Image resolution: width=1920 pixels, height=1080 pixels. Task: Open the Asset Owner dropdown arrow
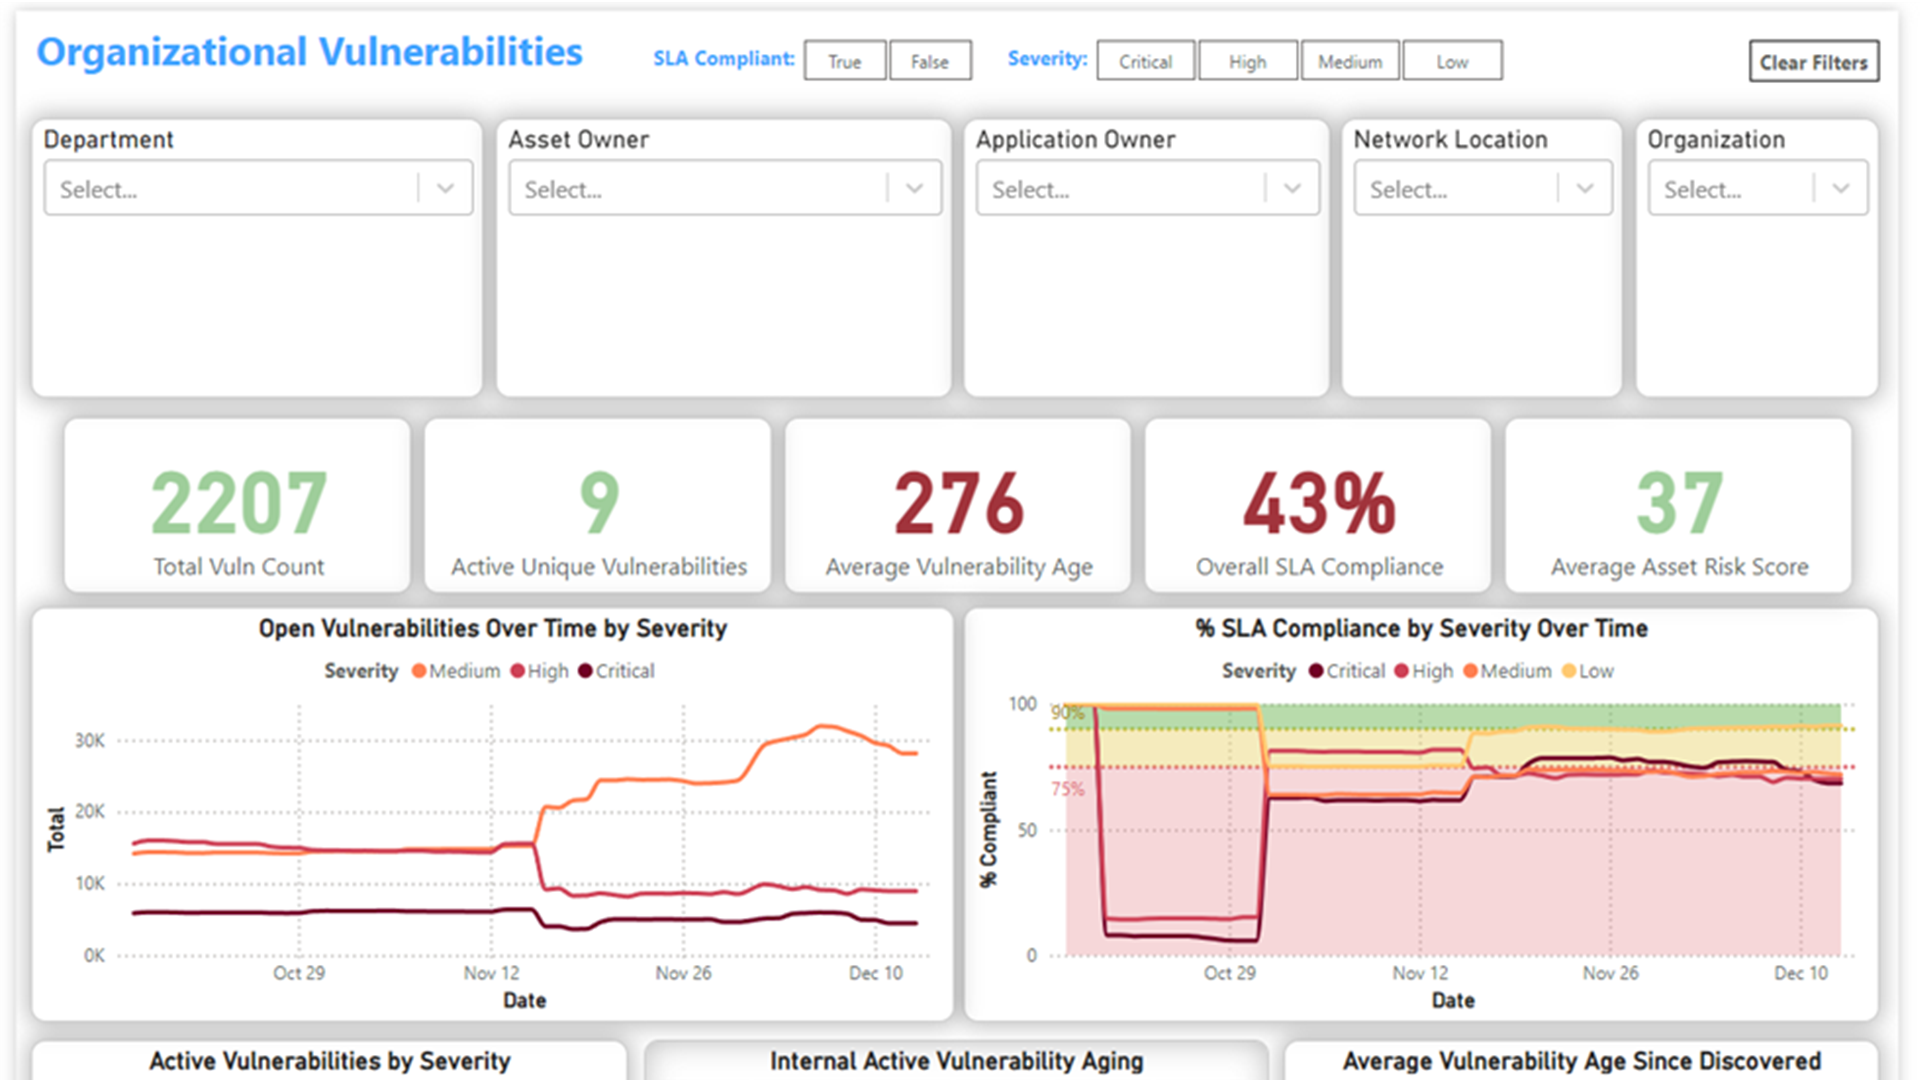click(914, 188)
